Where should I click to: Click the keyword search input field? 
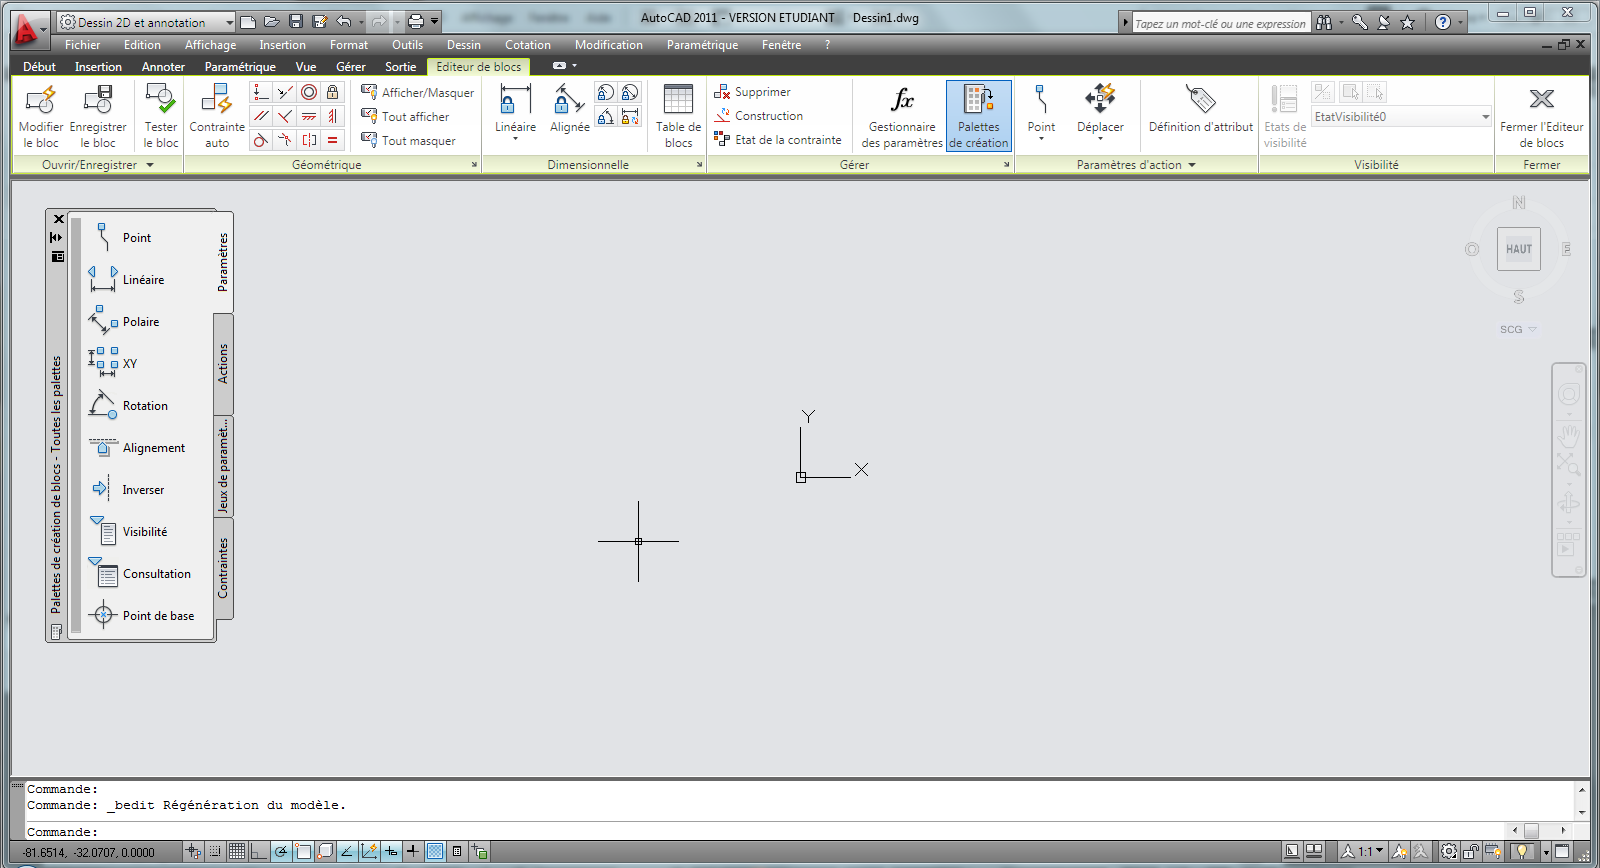pos(1219,23)
